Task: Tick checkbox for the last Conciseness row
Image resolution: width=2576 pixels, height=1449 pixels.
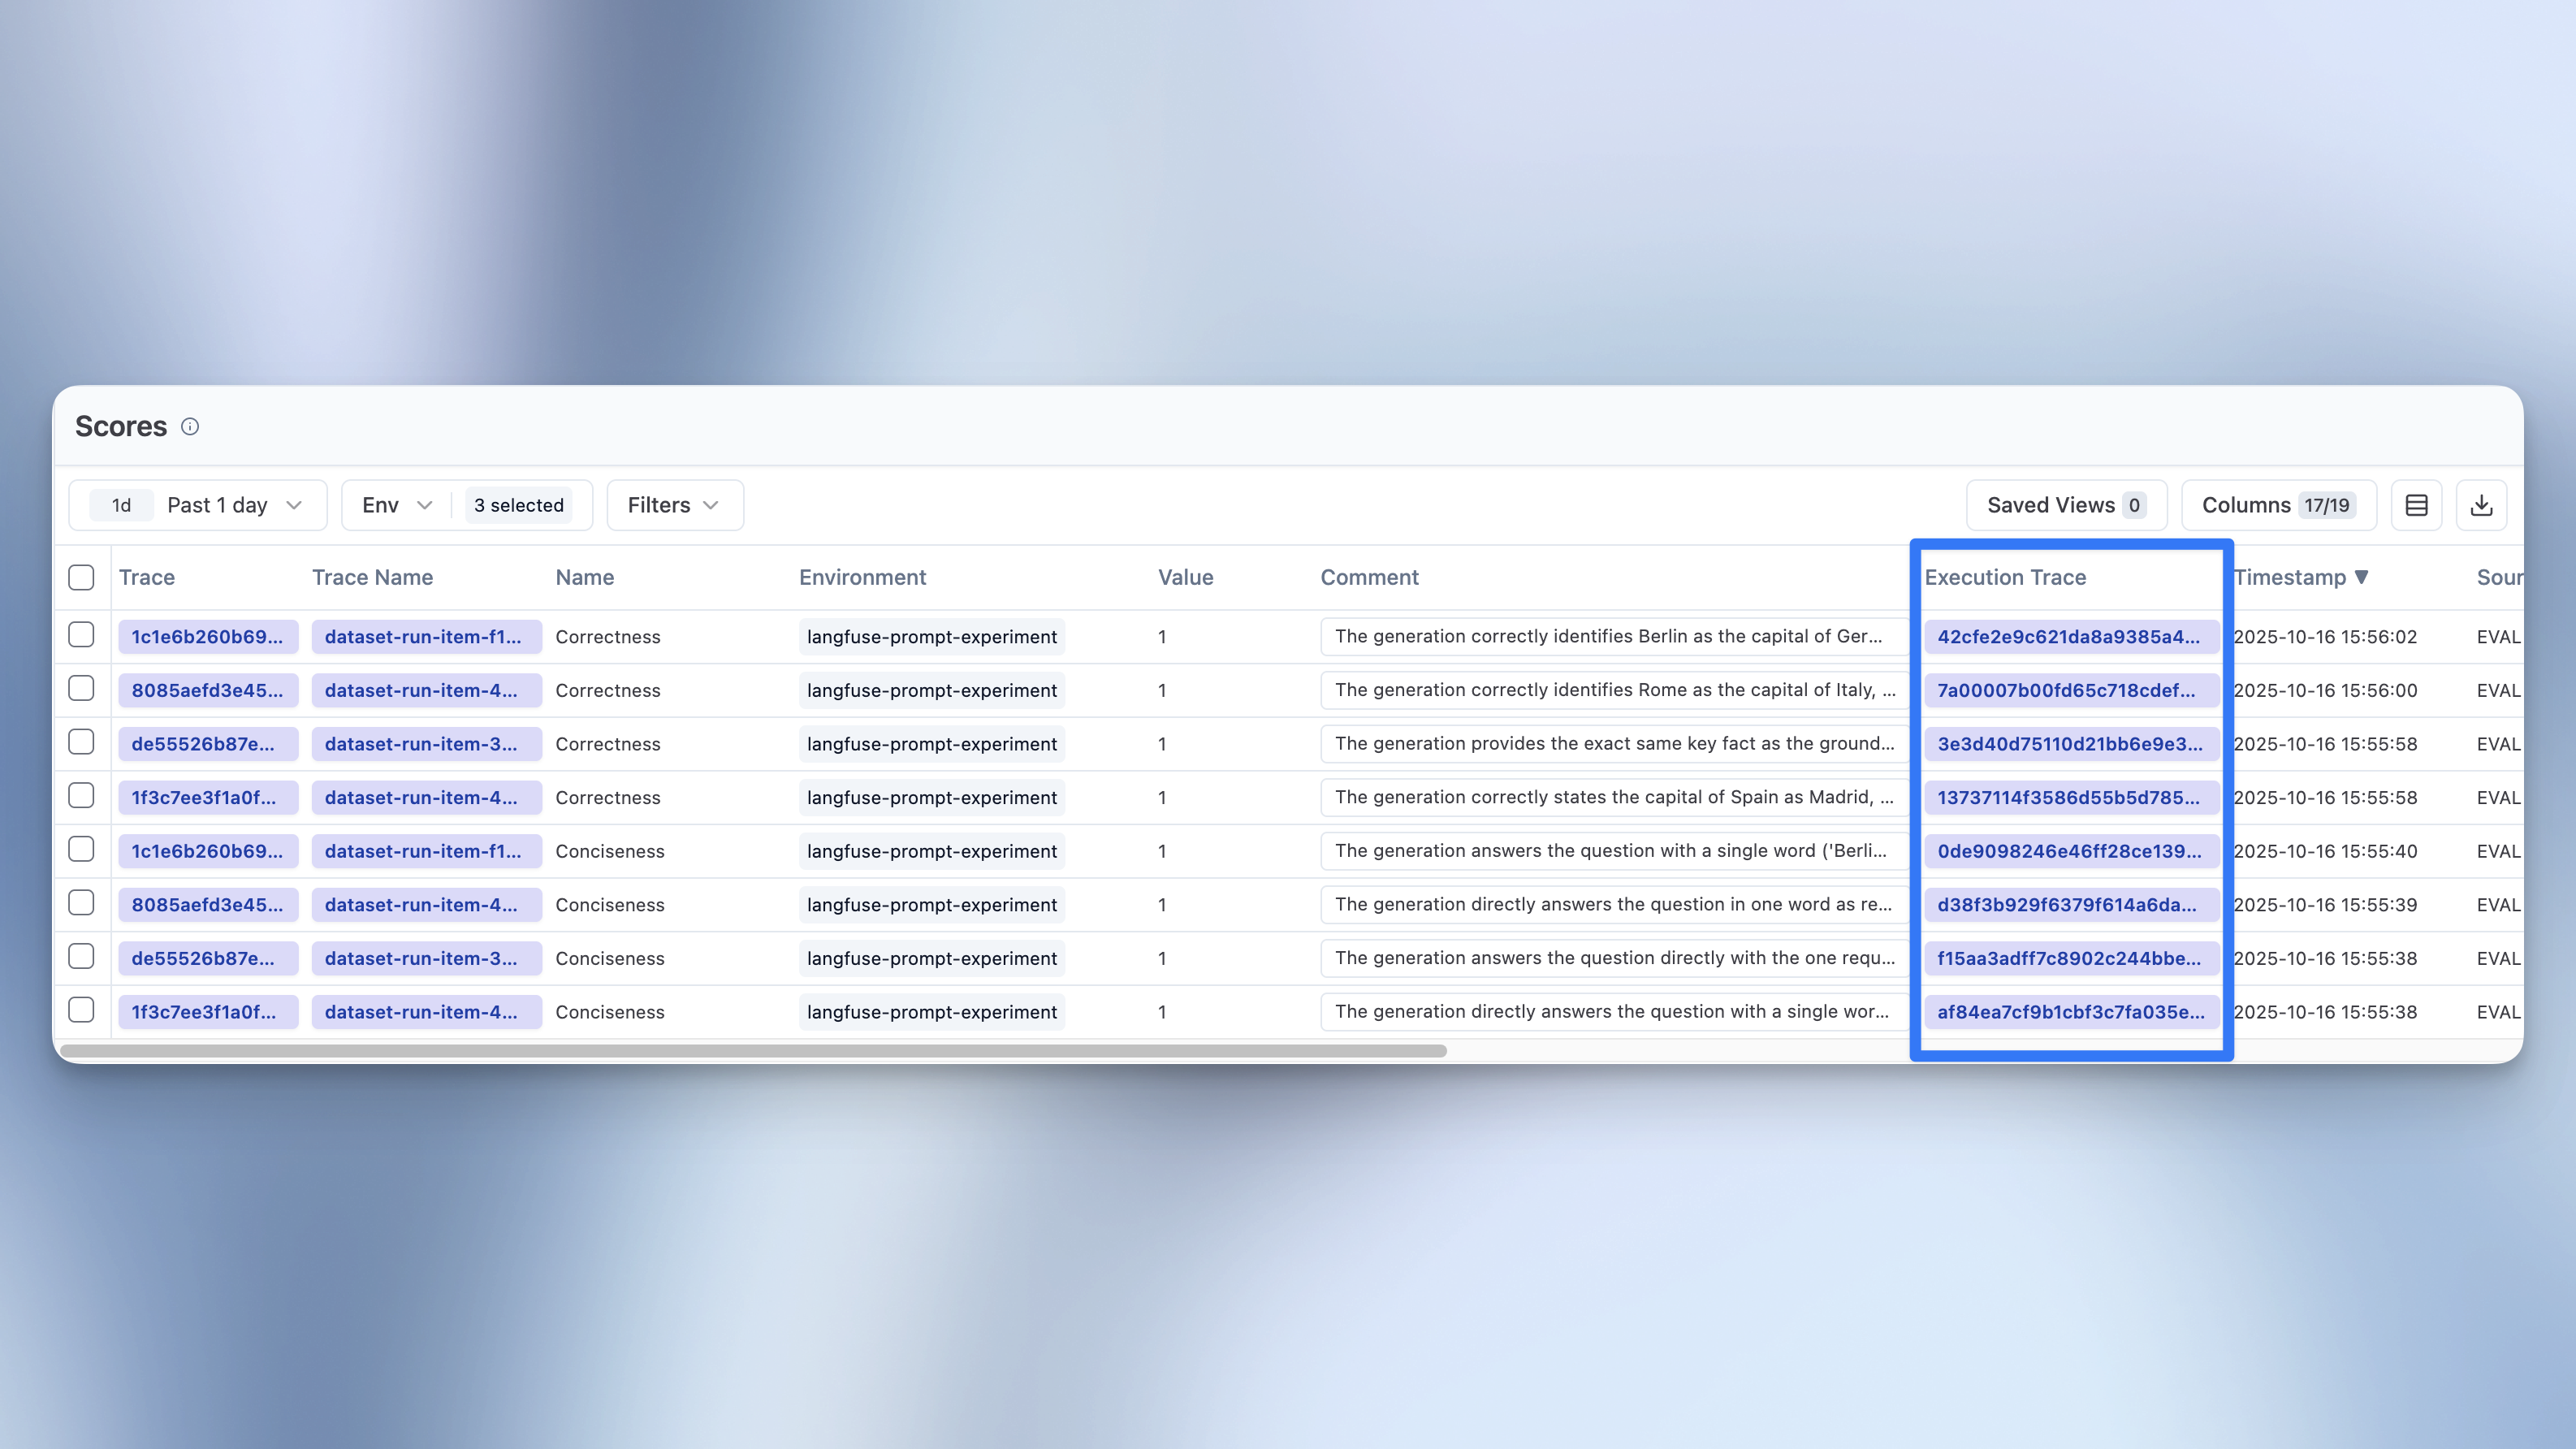Action: coord(81,1010)
